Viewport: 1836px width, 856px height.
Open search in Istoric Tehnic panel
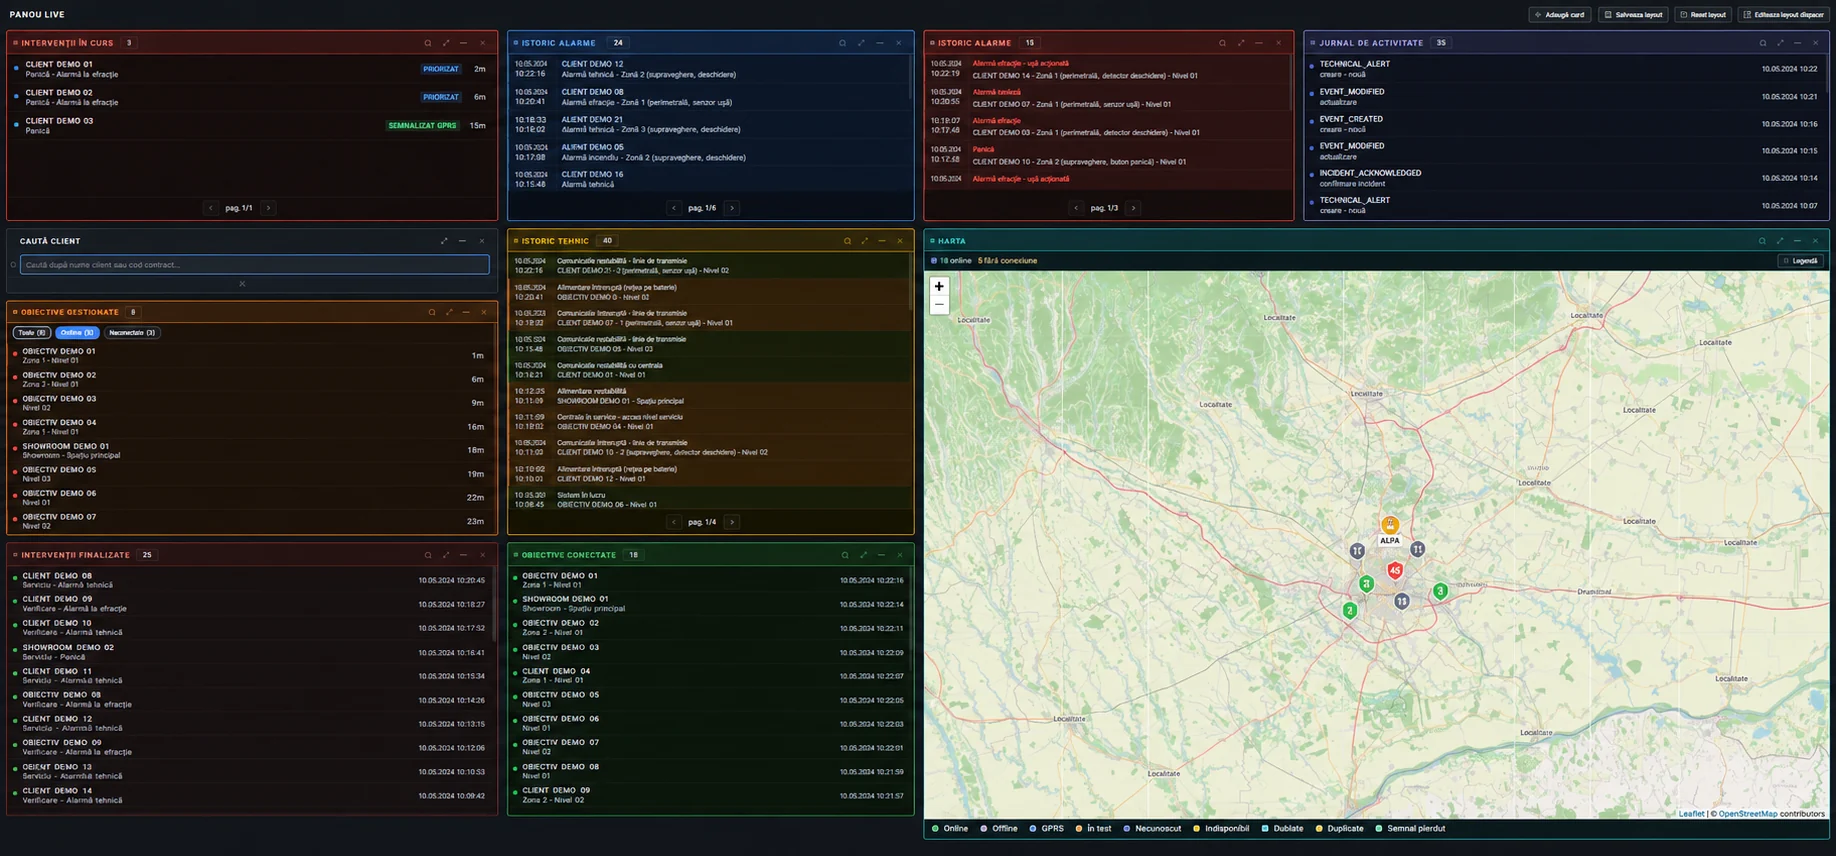click(x=847, y=241)
